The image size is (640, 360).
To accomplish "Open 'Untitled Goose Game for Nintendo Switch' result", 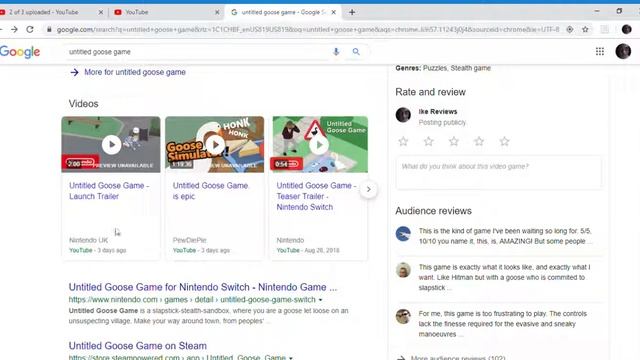I will [x=203, y=287].
